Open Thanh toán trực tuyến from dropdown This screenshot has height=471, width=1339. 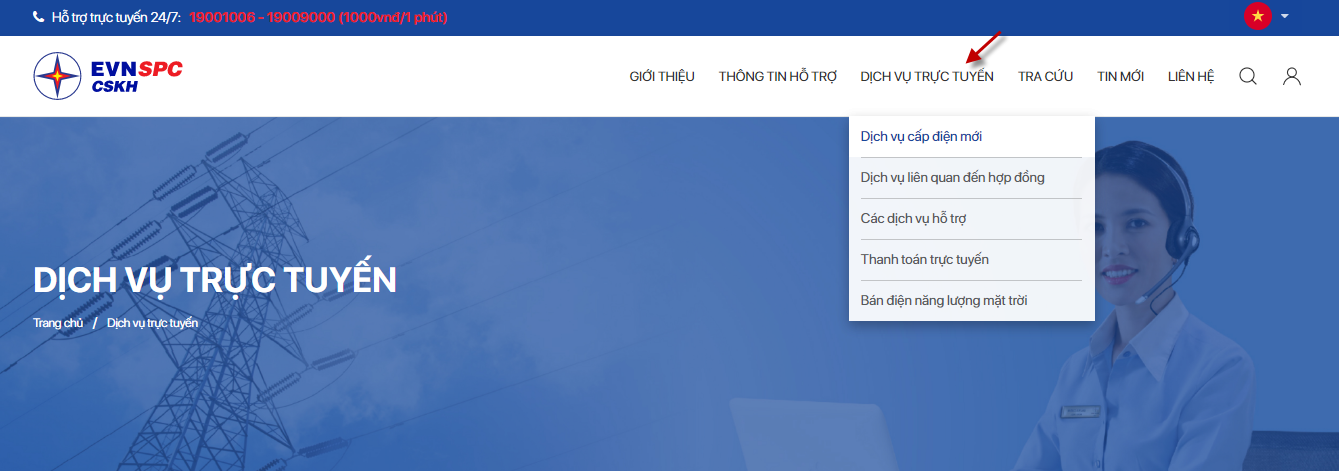pyautogui.click(x=924, y=259)
